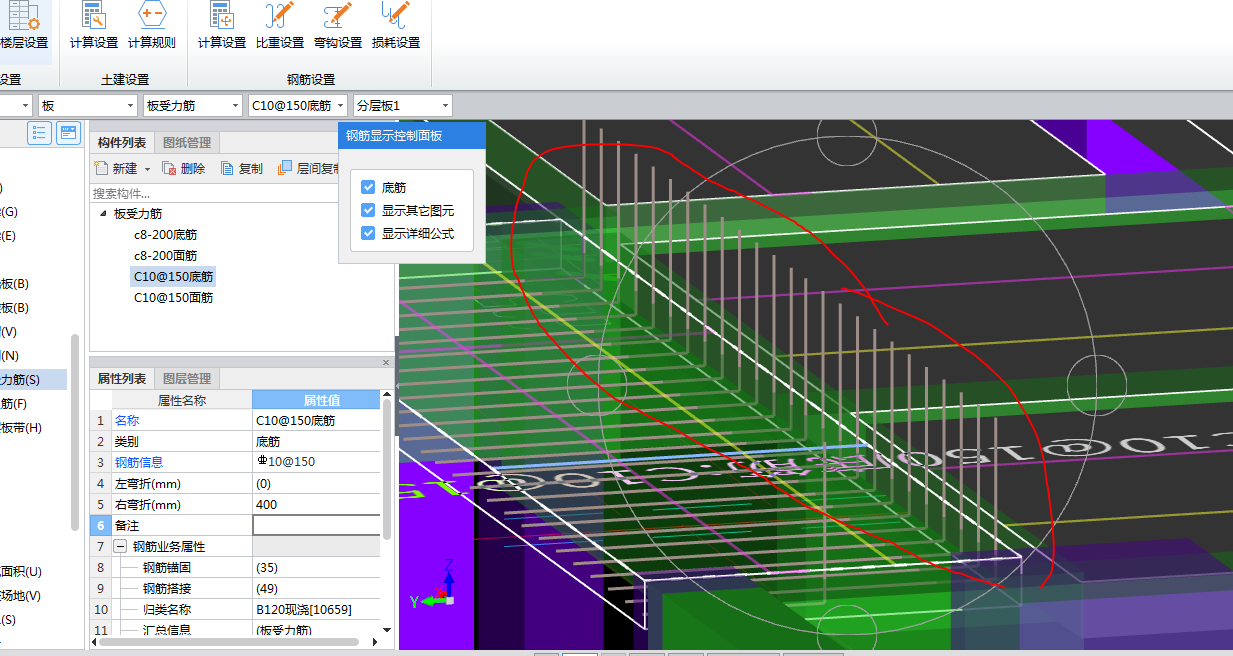The width and height of the screenshot is (1233, 656).
Task: Select c8-200面筋 in component list
Action: [x=165, y=256]
